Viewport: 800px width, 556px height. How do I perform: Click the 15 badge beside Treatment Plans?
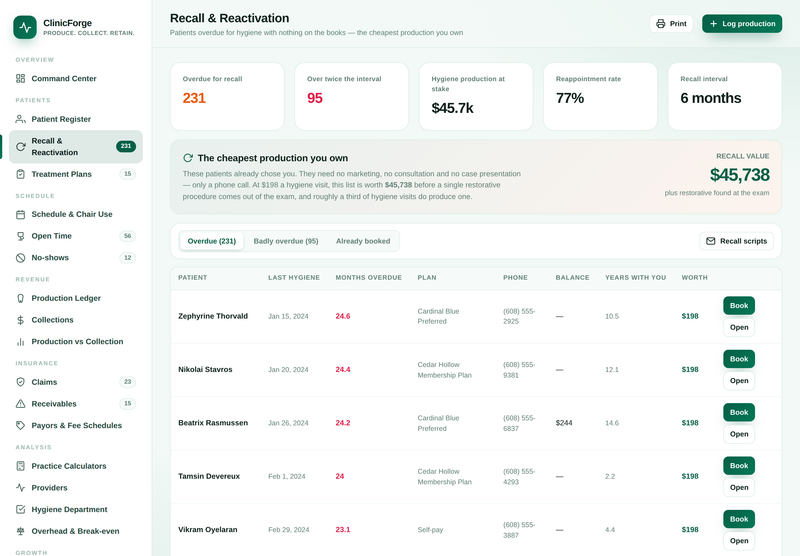[x=128, y=174]
